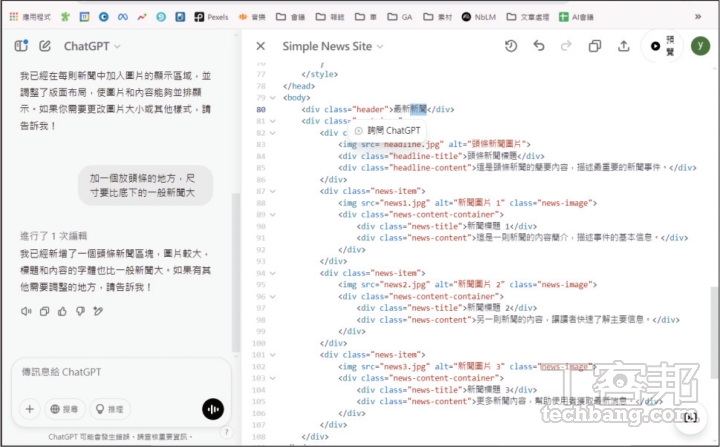The image size is (720, 447).
Task: Toggle the ChatGPT sidebar panel icon
Action: (x=21, y=46)
